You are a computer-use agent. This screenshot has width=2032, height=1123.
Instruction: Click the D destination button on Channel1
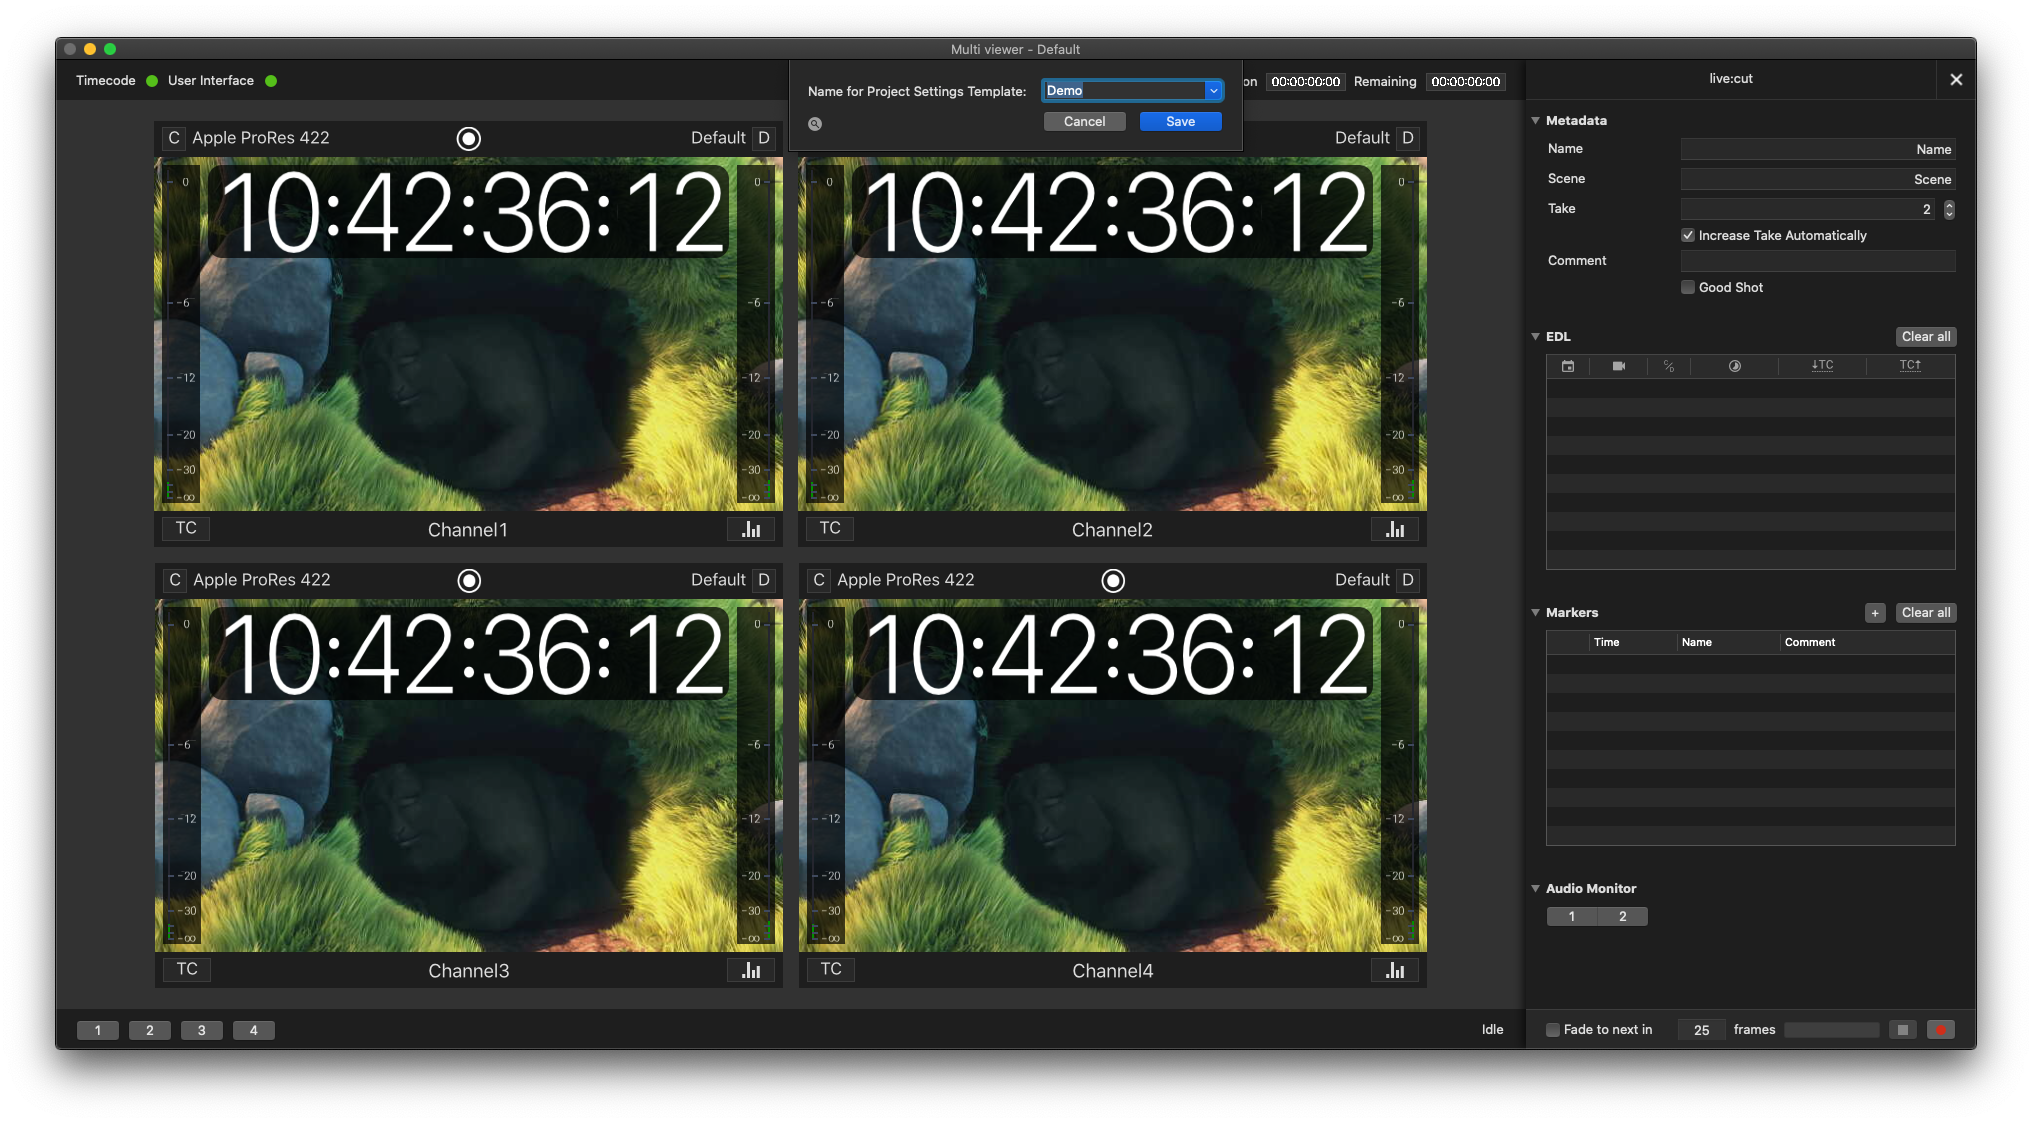764,138
